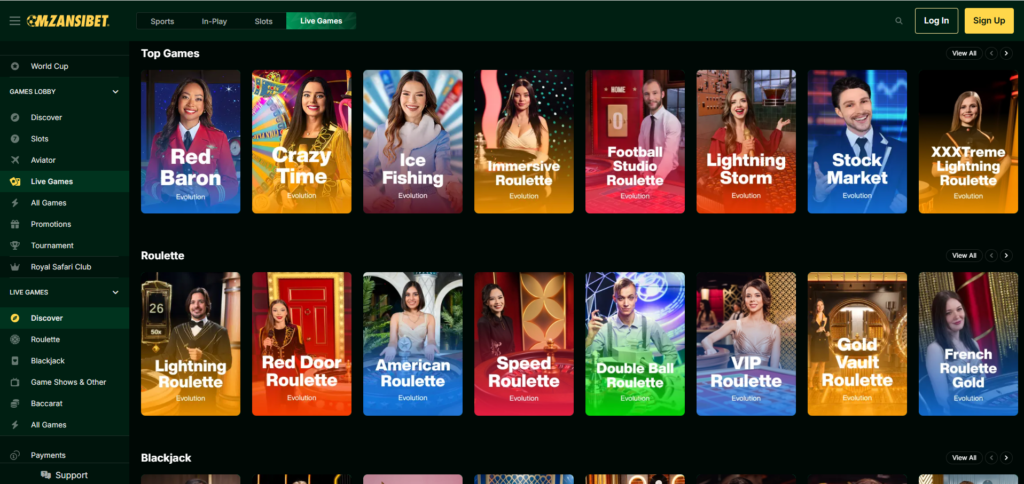Viewport: 1024px width, 484px height.
Task: Click the Live Games cards icon
Action: (16, 182)
